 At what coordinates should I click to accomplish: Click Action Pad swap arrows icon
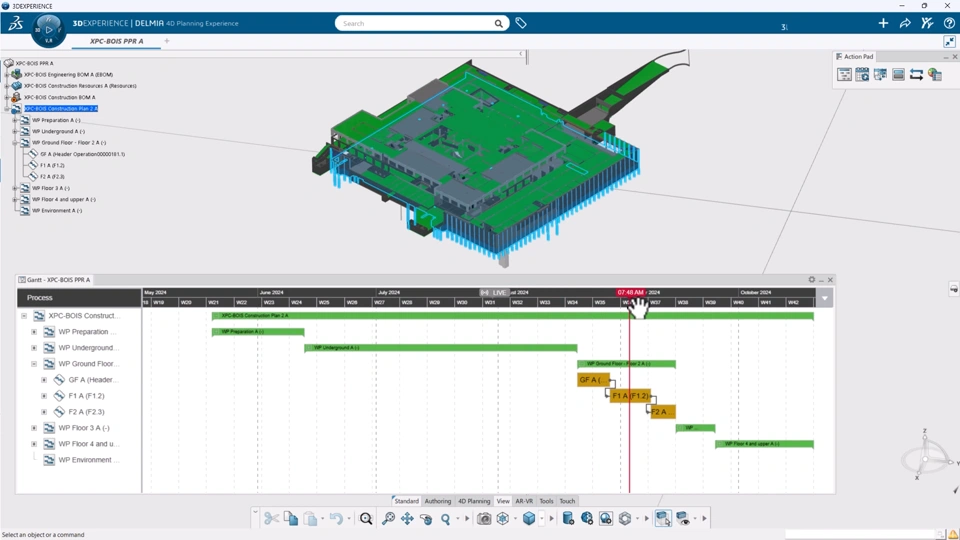(917, 75)
